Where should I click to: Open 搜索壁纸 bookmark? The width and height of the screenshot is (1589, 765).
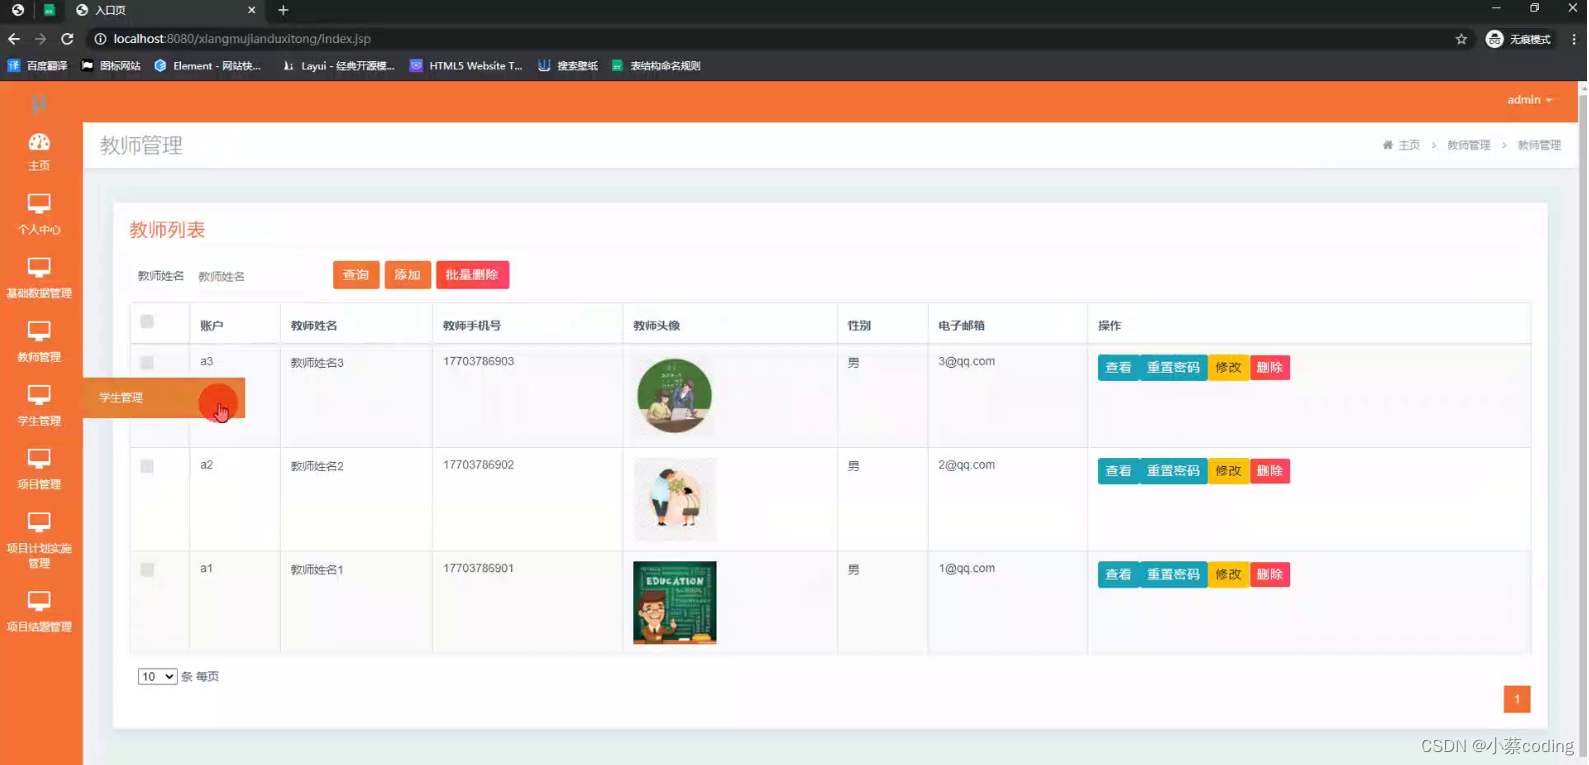point(568,66)
